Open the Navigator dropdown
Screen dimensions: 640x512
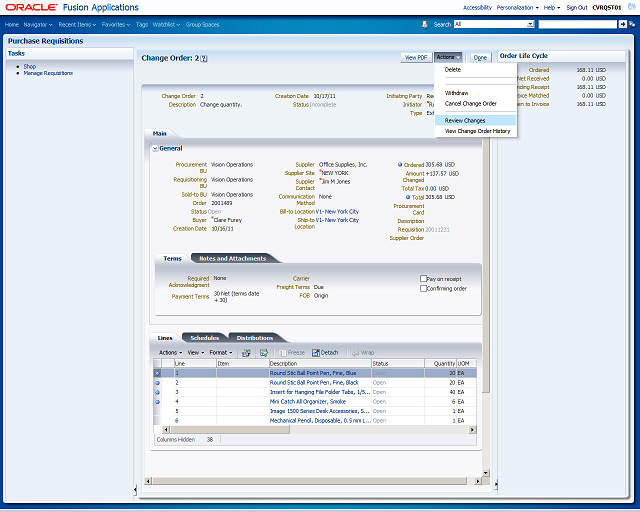pos(38,24)
